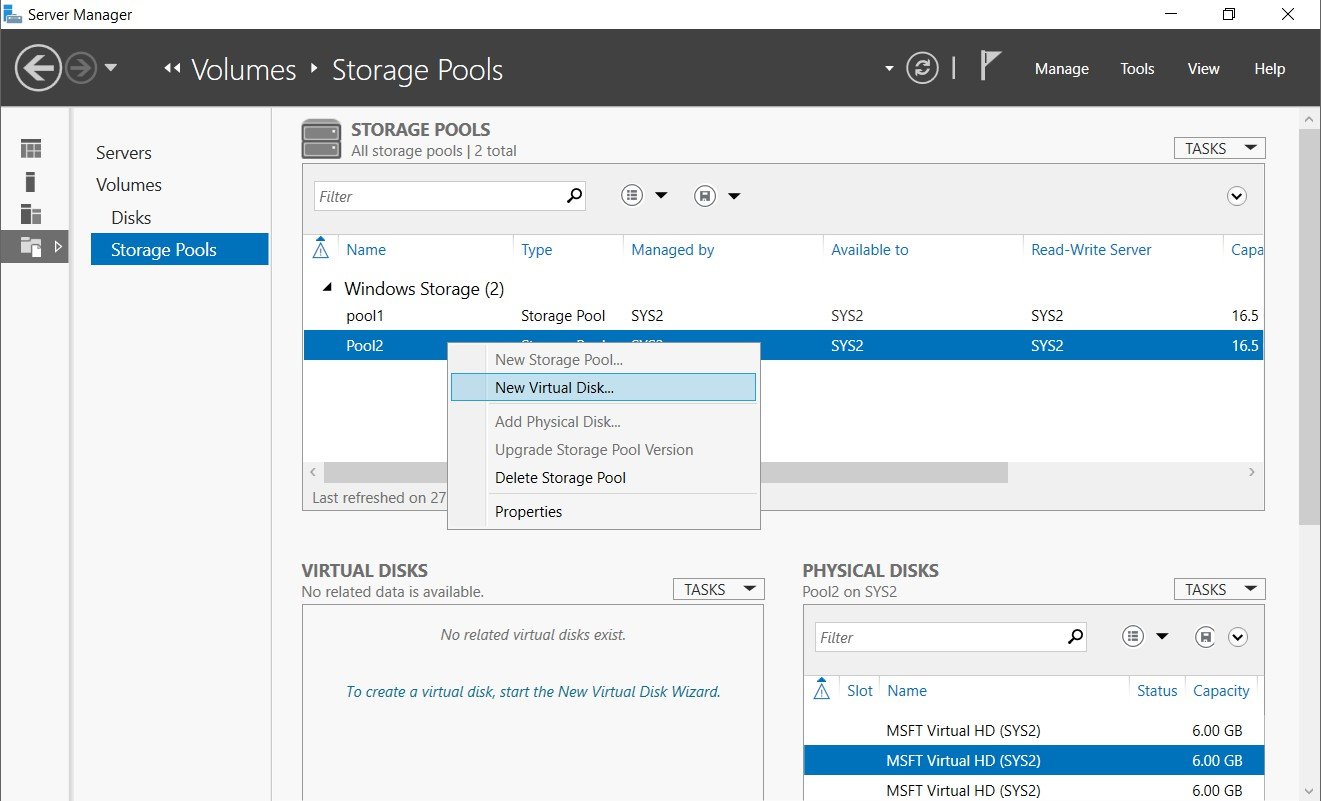Open the Storage Pools TASKS dropdown
This screenshot has height=801, width=1321.
[x=1219, y=148]
